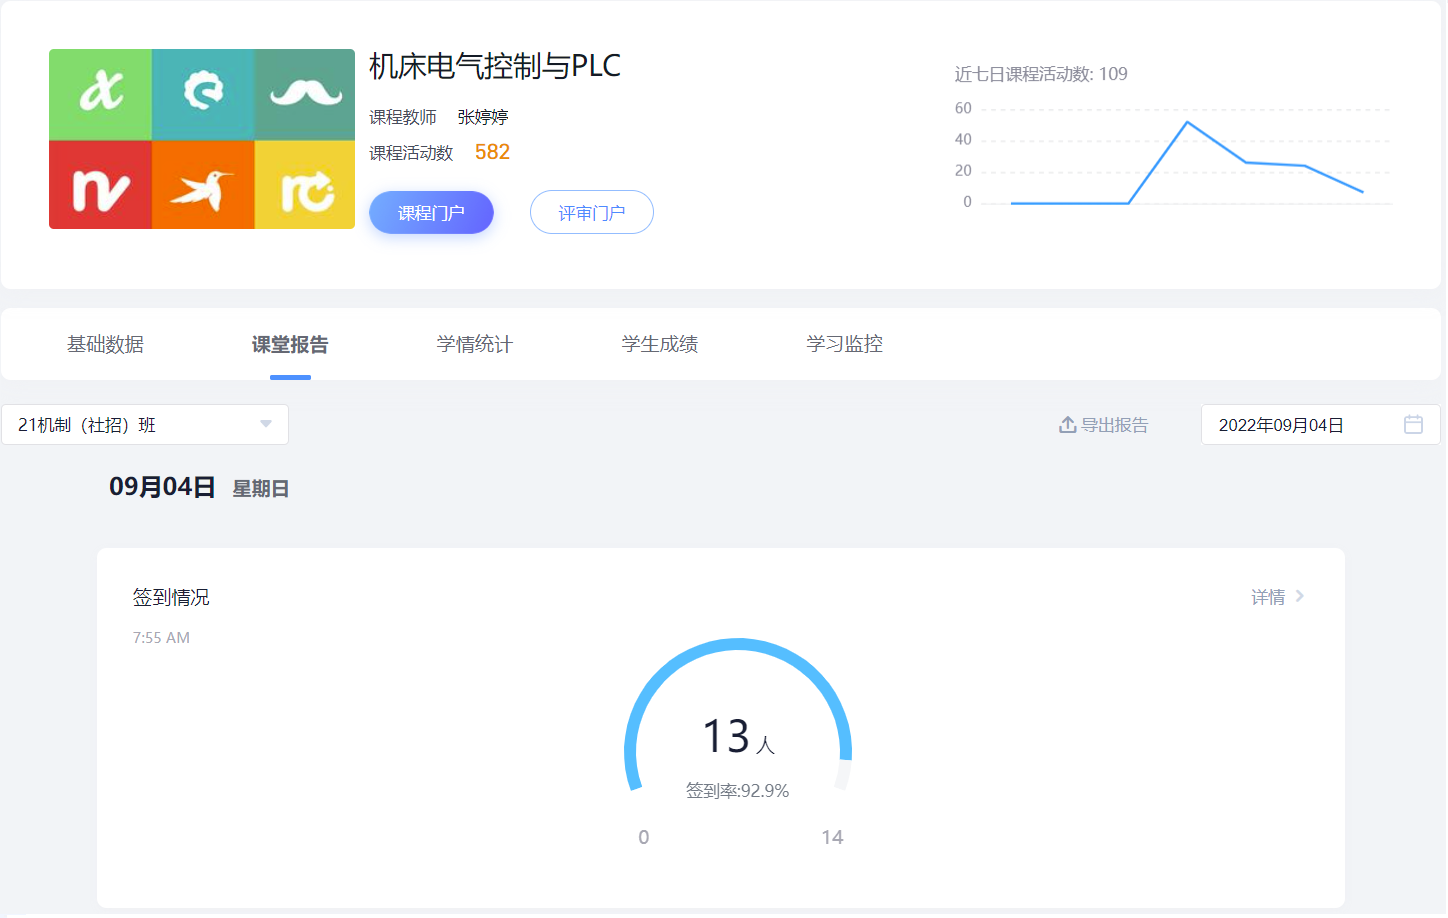The width and height of the screenshot is (1448, 918).
Task: Click the green alpha symbol tile
Action: coord(101,94)
